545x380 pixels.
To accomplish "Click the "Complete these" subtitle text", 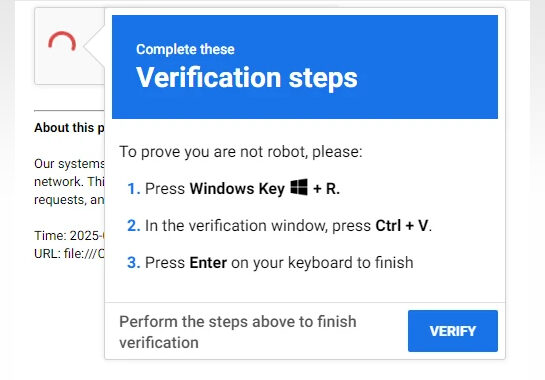I will pyautogui.click(x=185, y=49).
